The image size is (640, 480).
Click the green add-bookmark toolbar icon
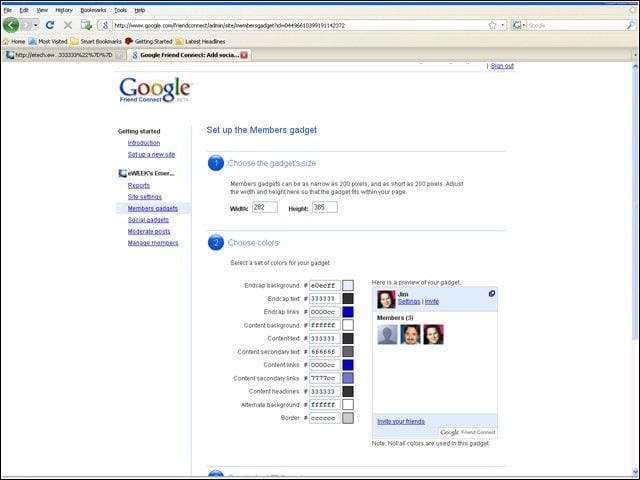[x=86, y=25]
